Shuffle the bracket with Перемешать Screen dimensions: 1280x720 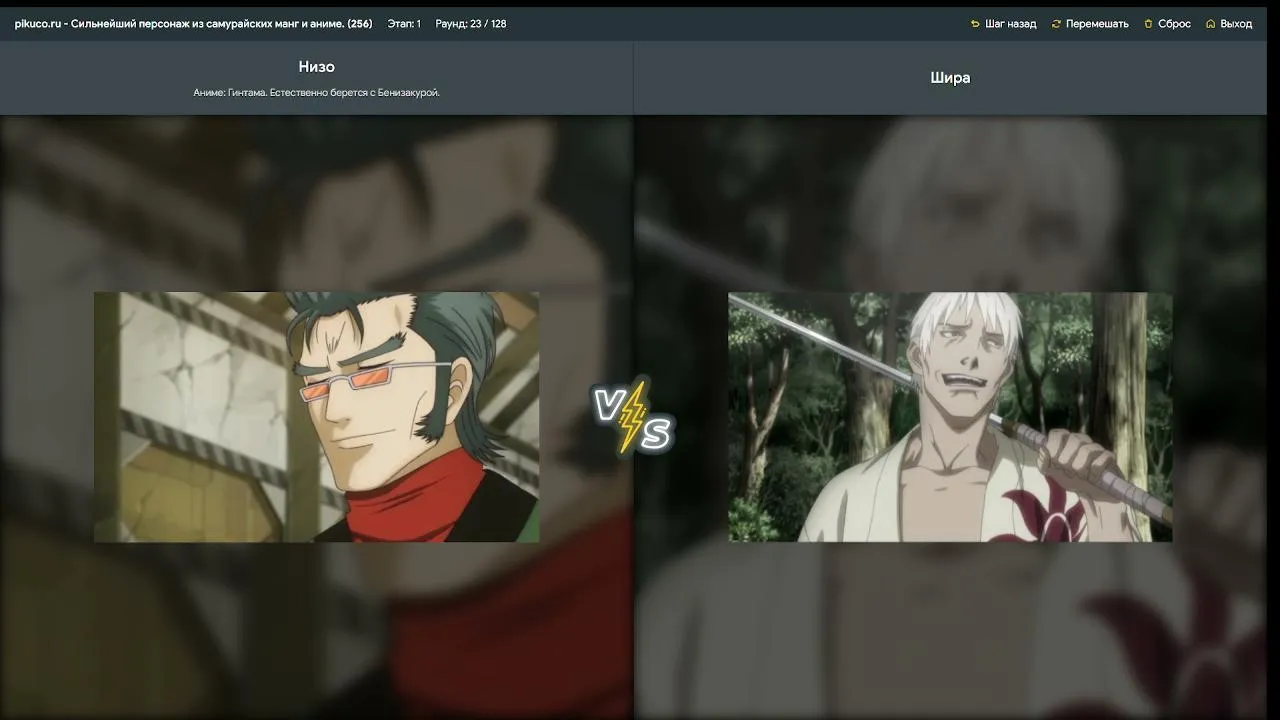pos(1090,24)
